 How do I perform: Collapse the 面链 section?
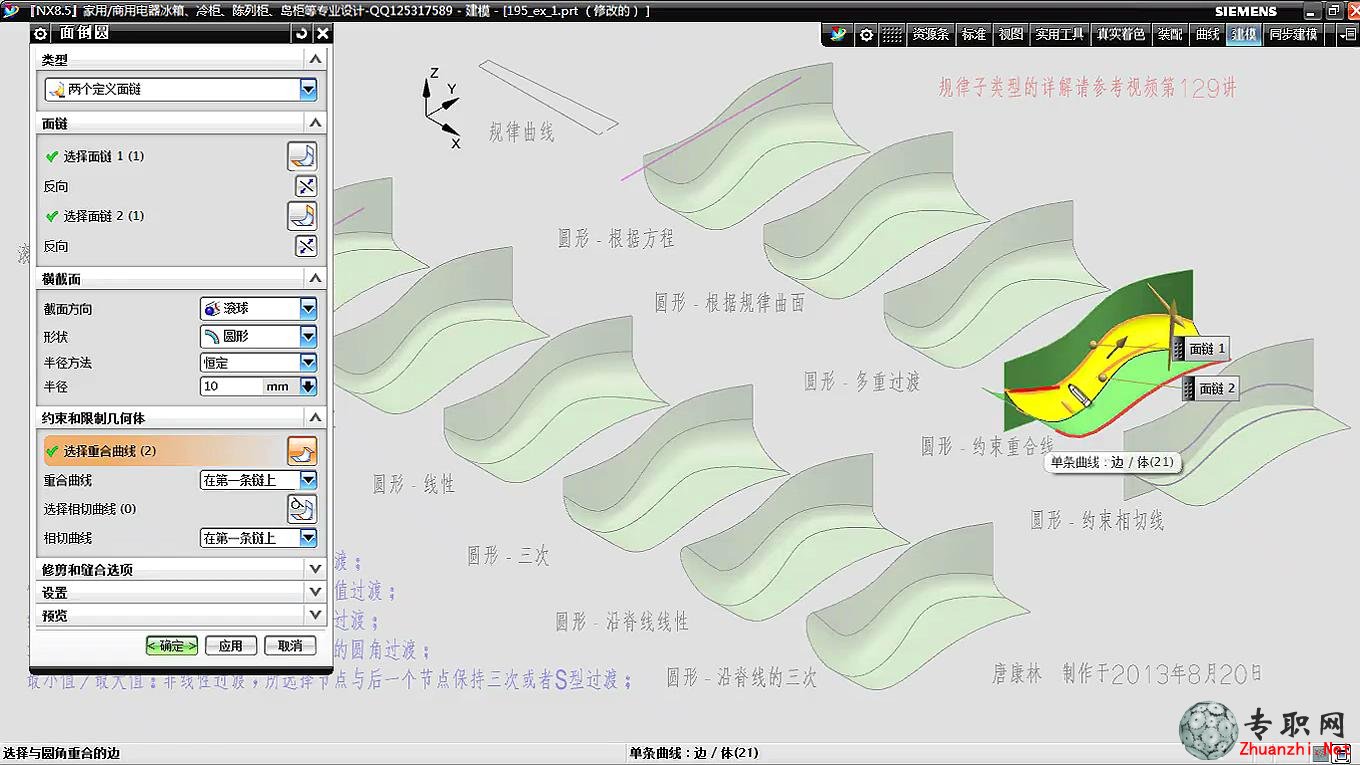[316, 123]
